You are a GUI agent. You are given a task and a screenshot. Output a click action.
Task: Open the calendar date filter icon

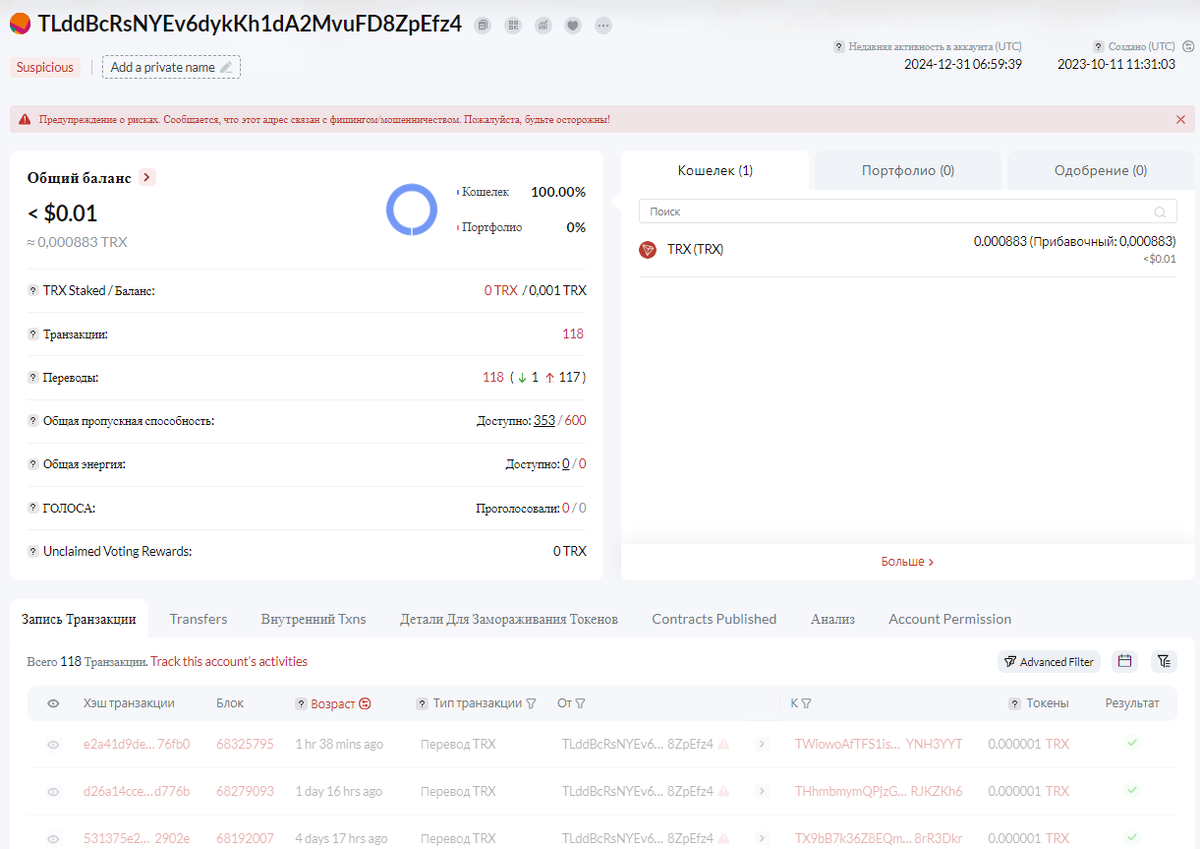tap(1125, 662)
